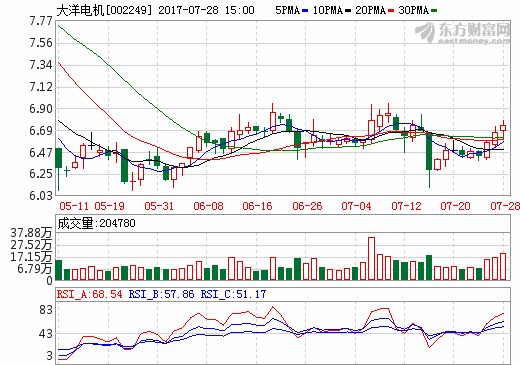Viewport: 520px width, 365px height.
Task: Click the stock code [002249]
Action: pos(129,10)
